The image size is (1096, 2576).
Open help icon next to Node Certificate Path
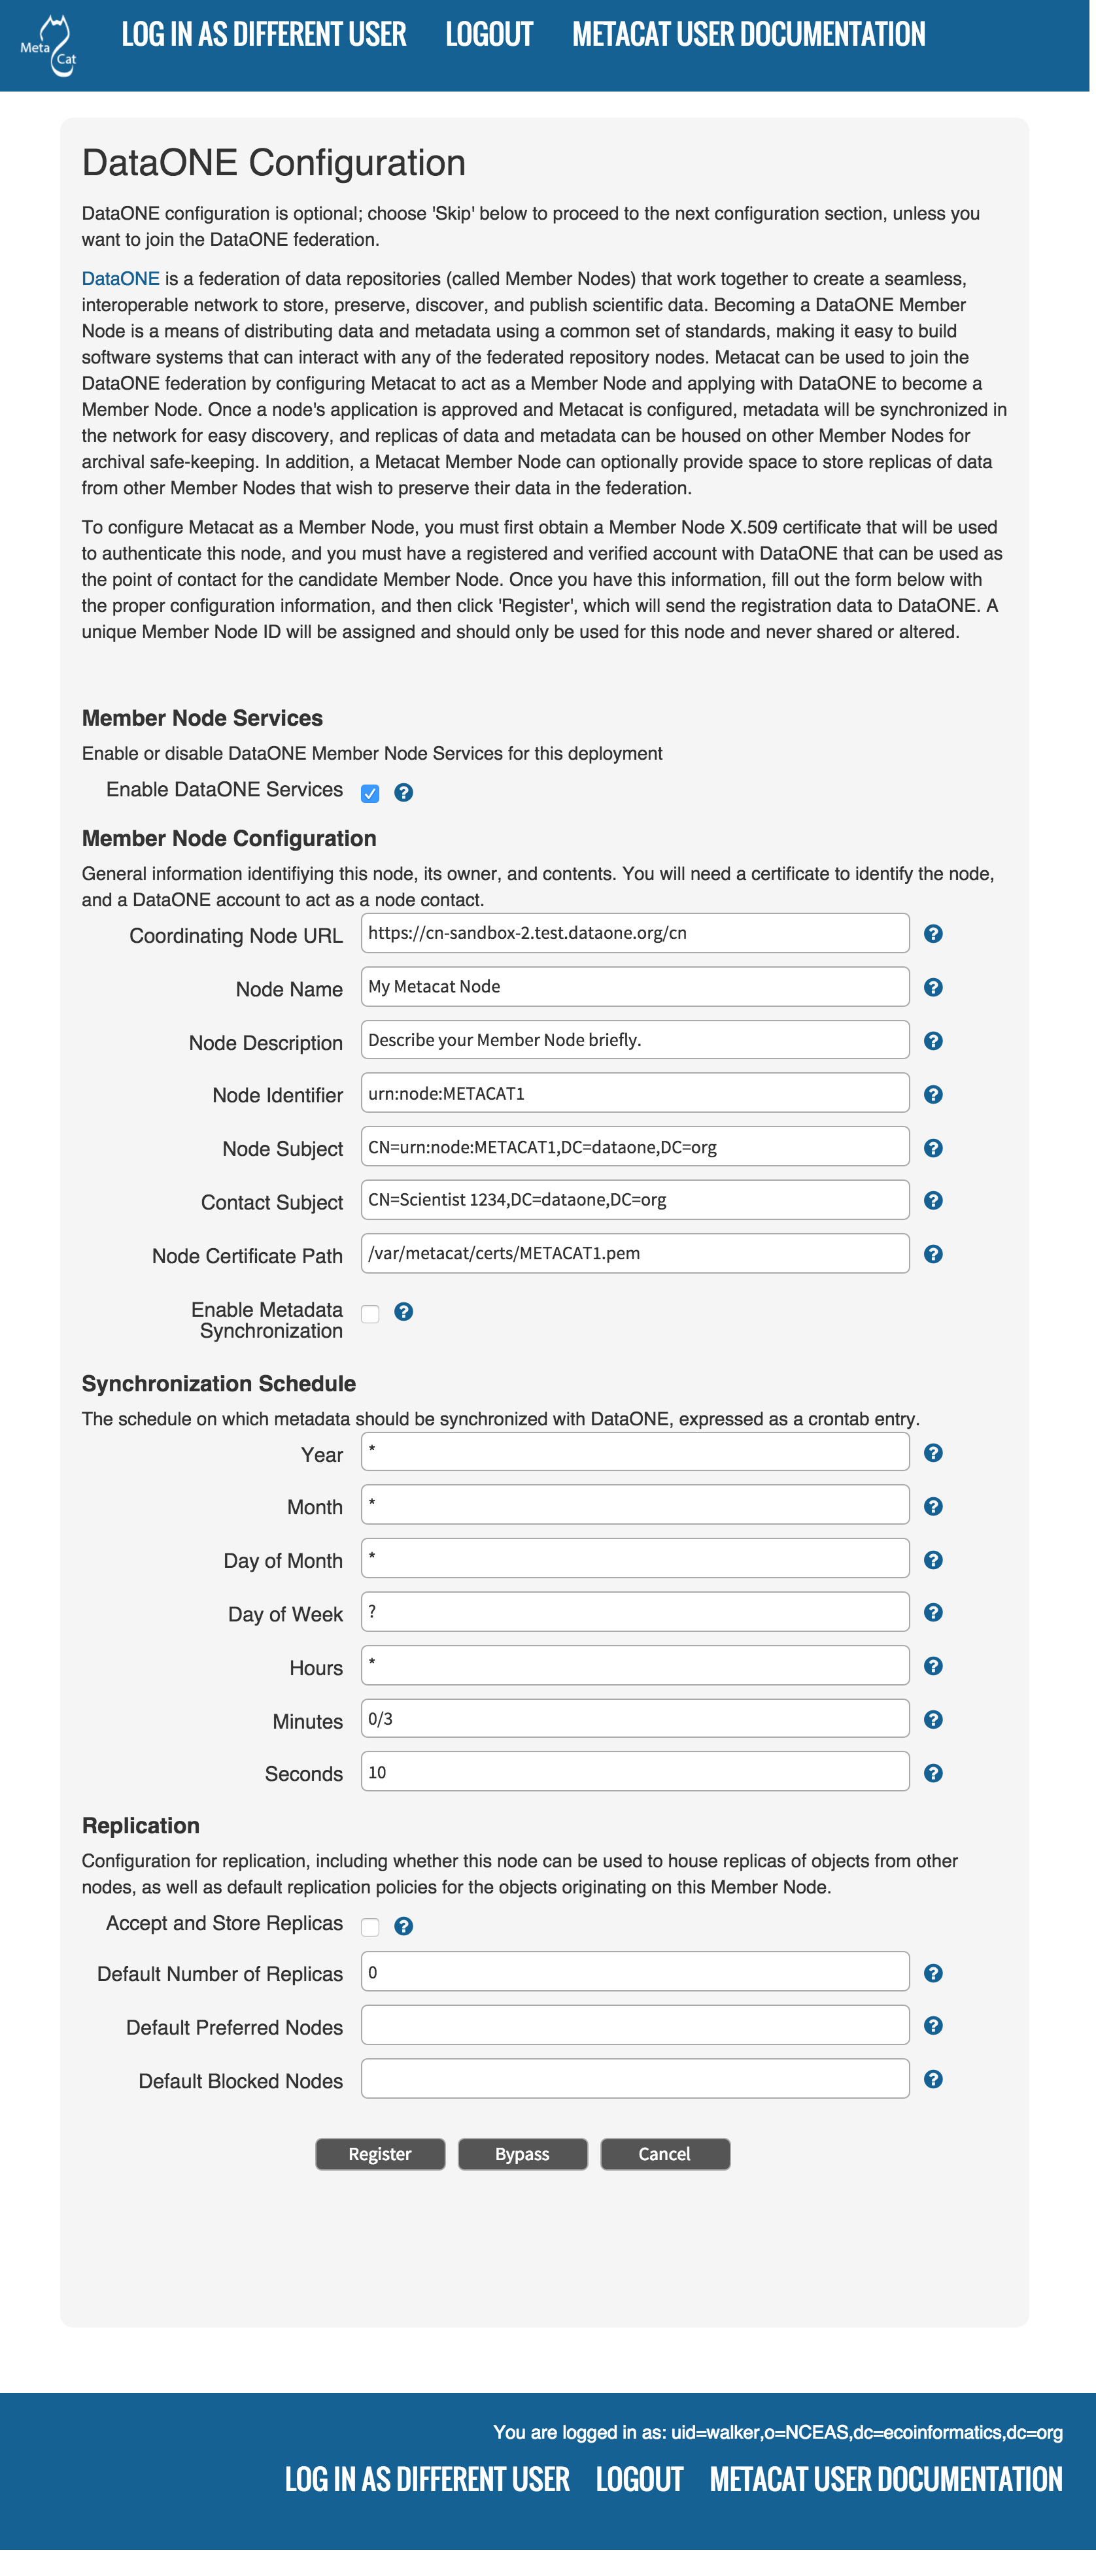coord(933,1255)
